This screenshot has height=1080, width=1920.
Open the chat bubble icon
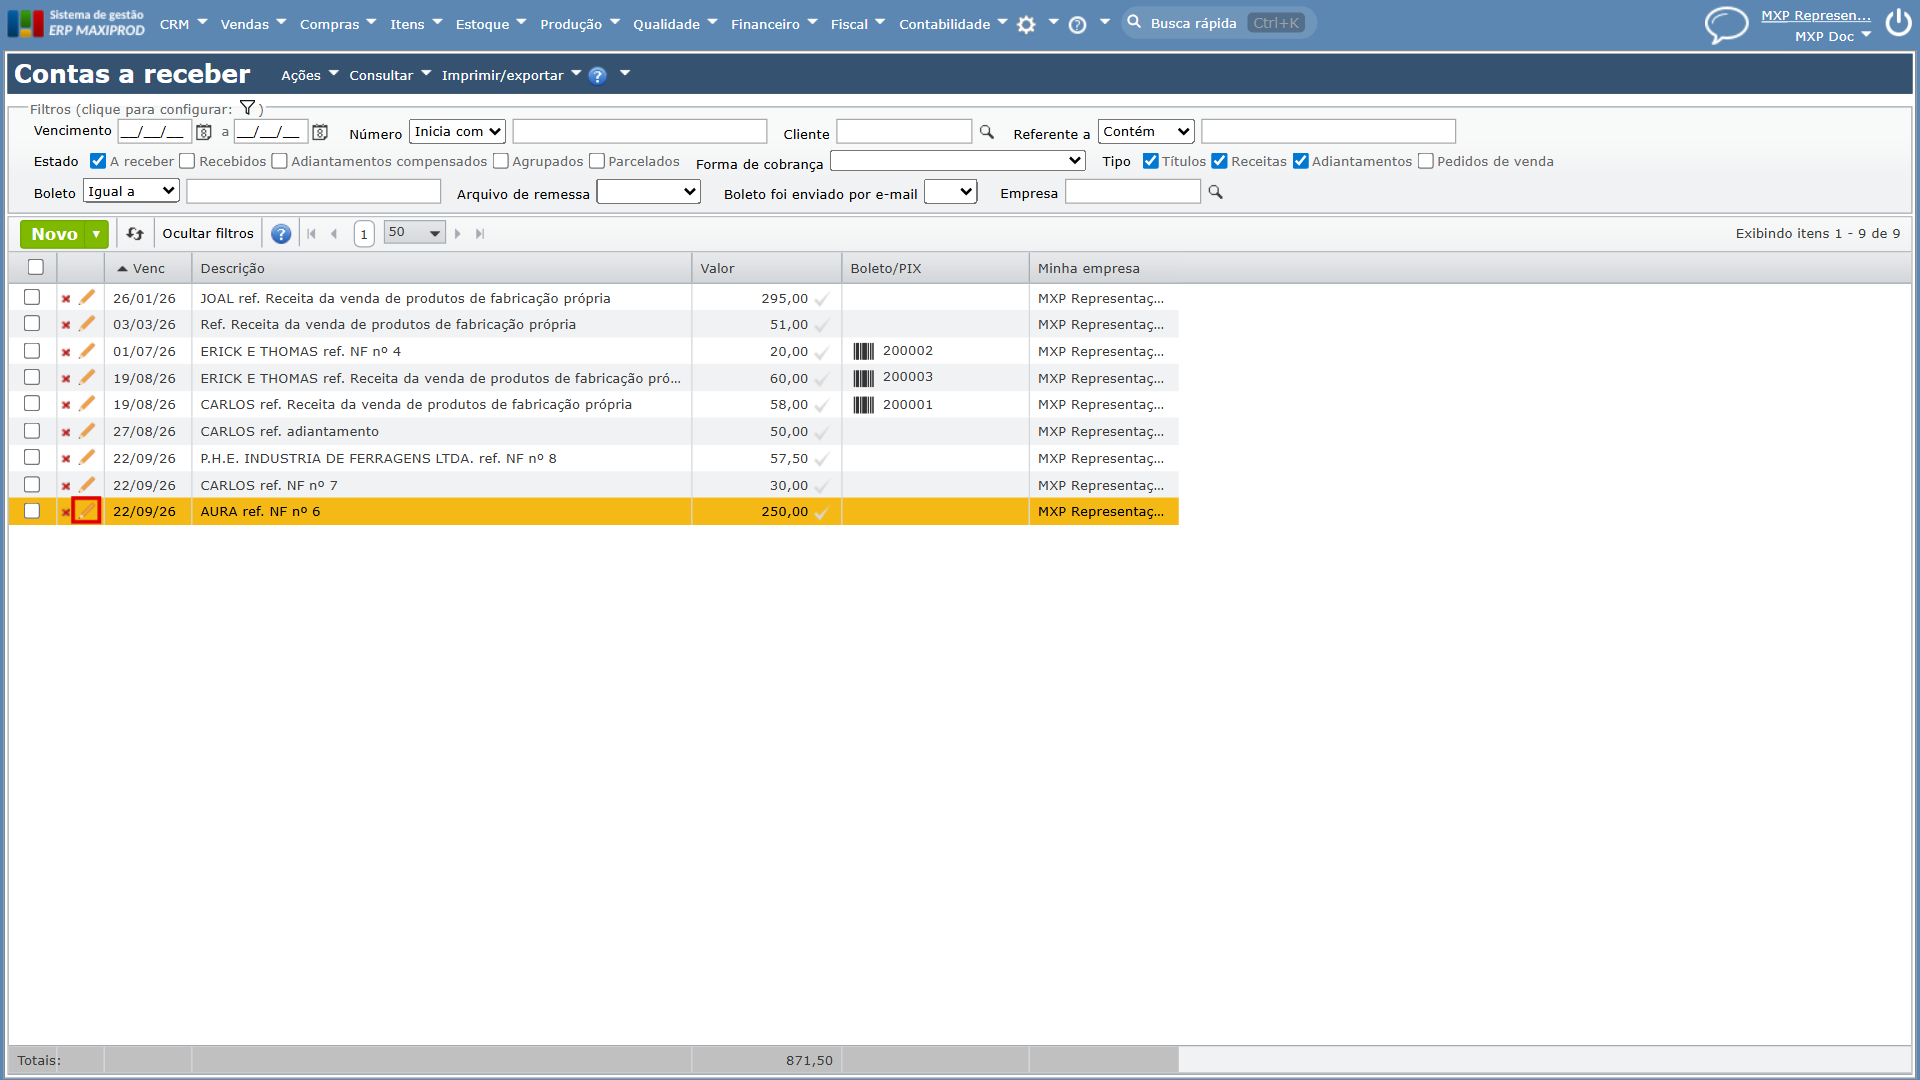(x=1727, y=24)
